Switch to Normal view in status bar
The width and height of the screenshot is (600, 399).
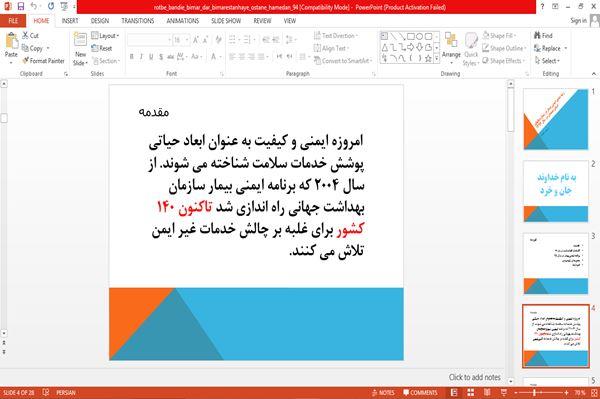pos(454,393)
